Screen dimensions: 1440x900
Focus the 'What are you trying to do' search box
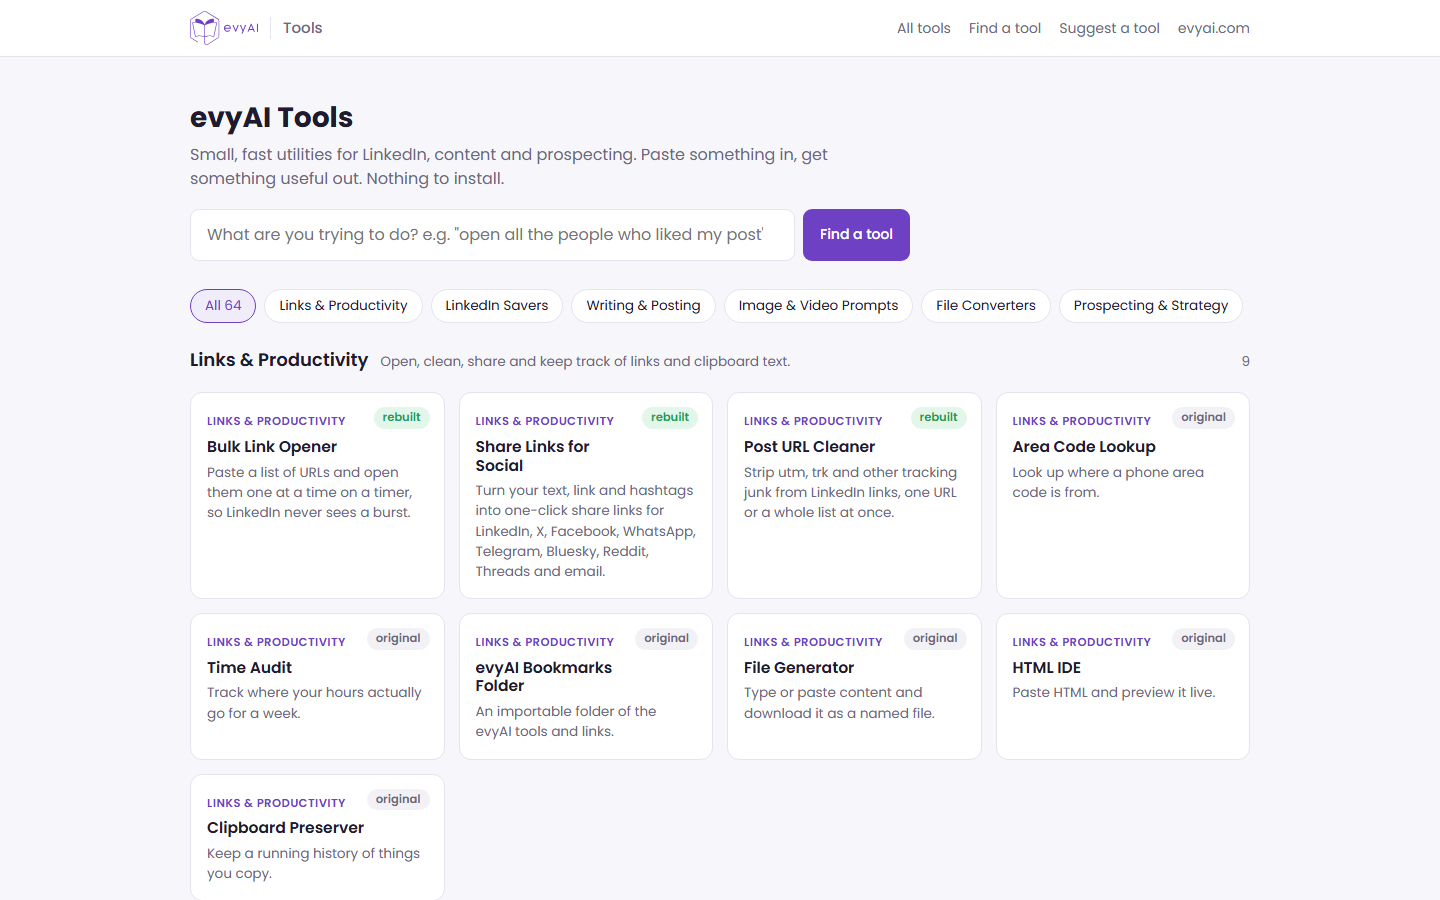coord(492,235)
